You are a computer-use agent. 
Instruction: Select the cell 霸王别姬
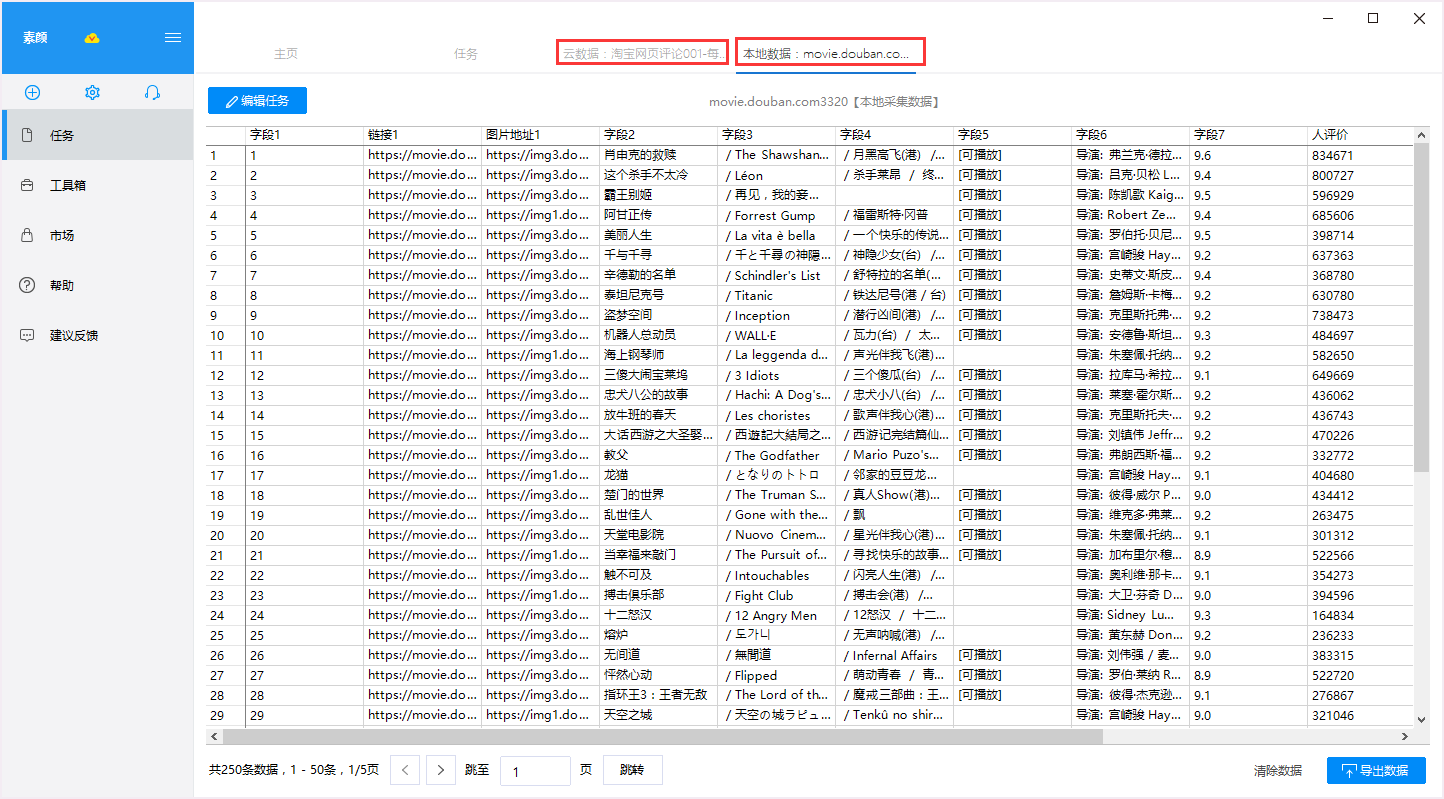pos(659,195)
